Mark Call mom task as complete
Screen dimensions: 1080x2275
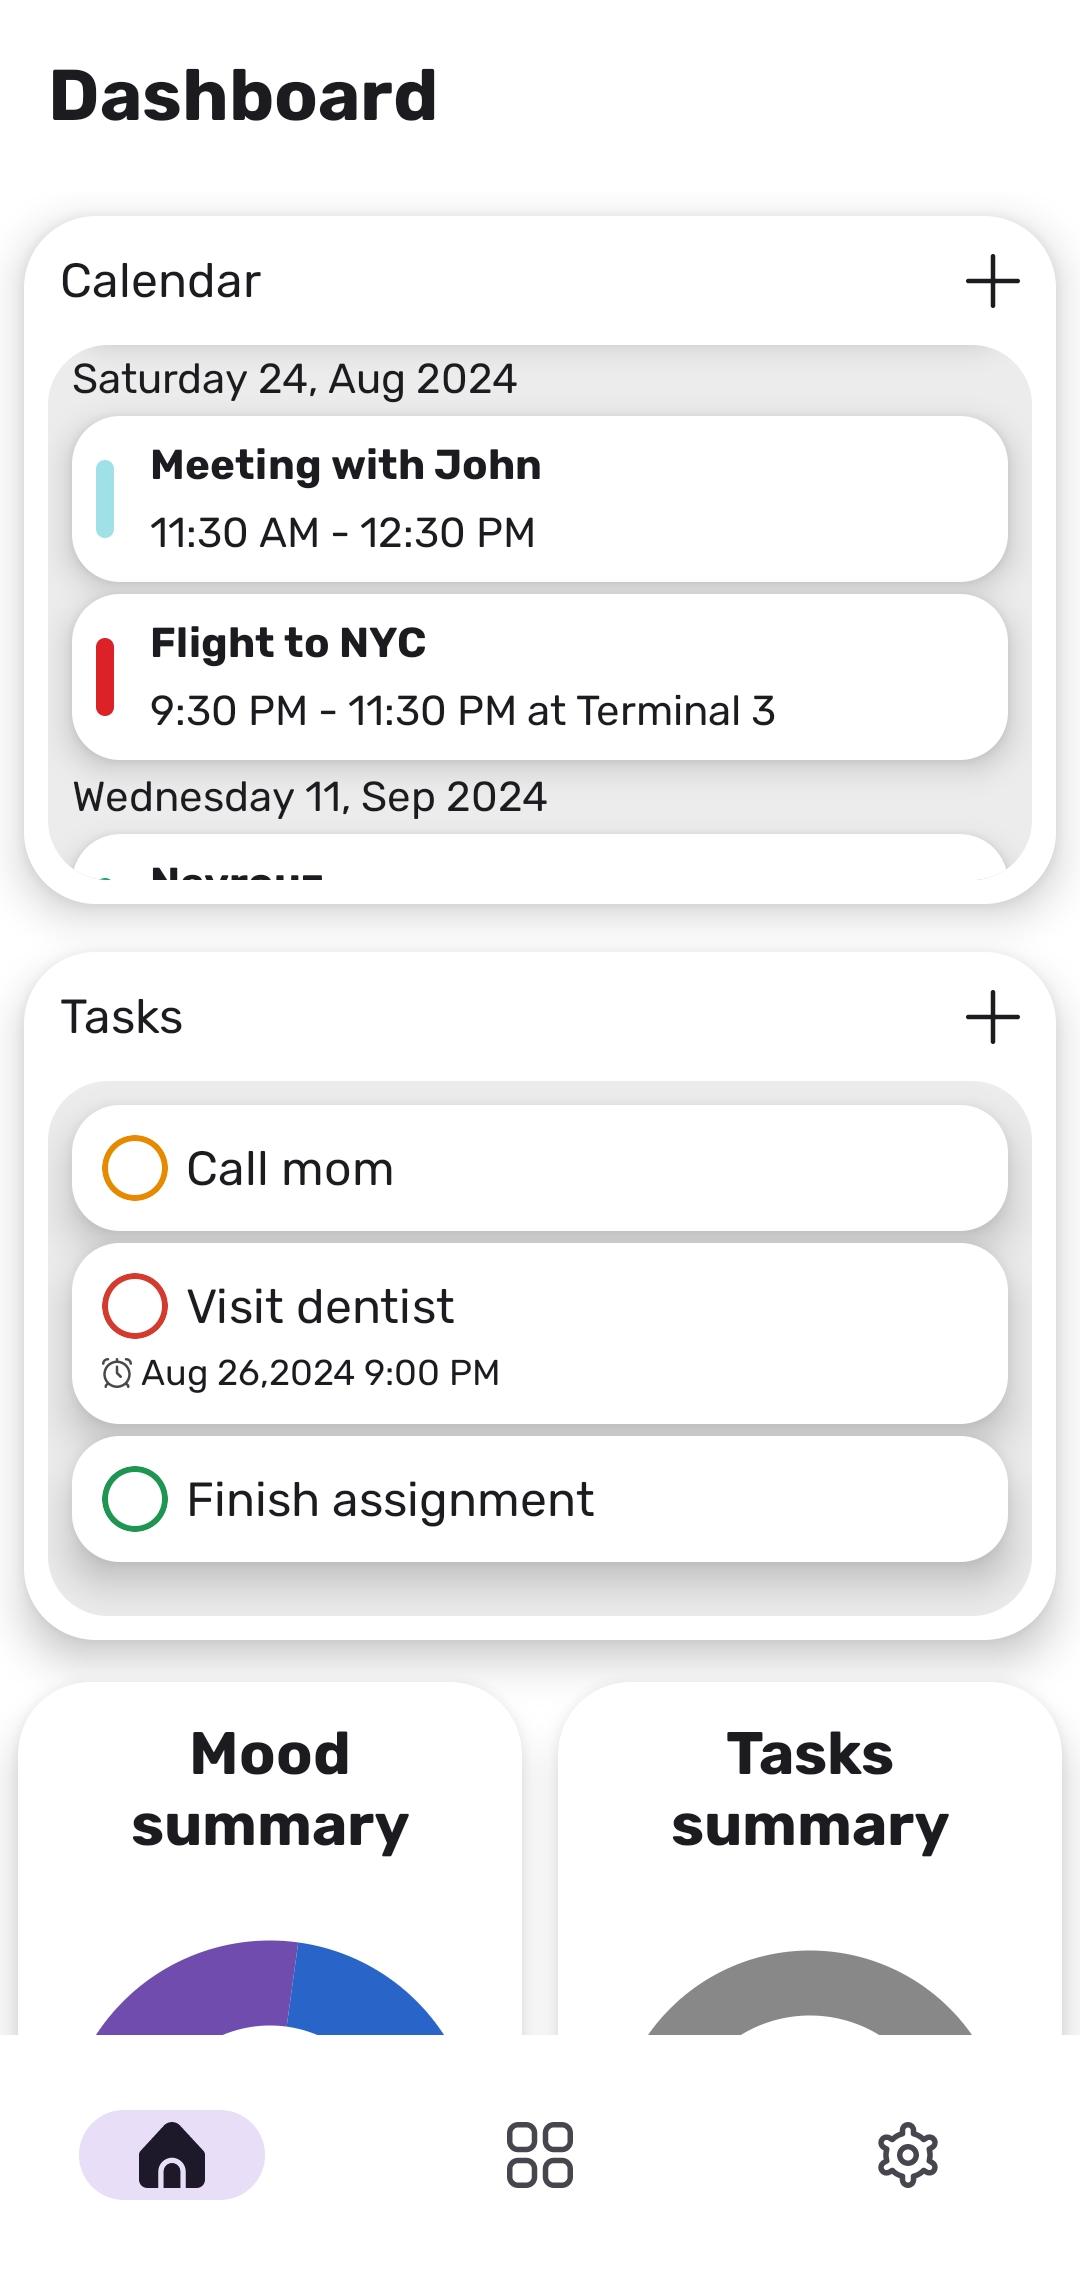(135, 1168)
